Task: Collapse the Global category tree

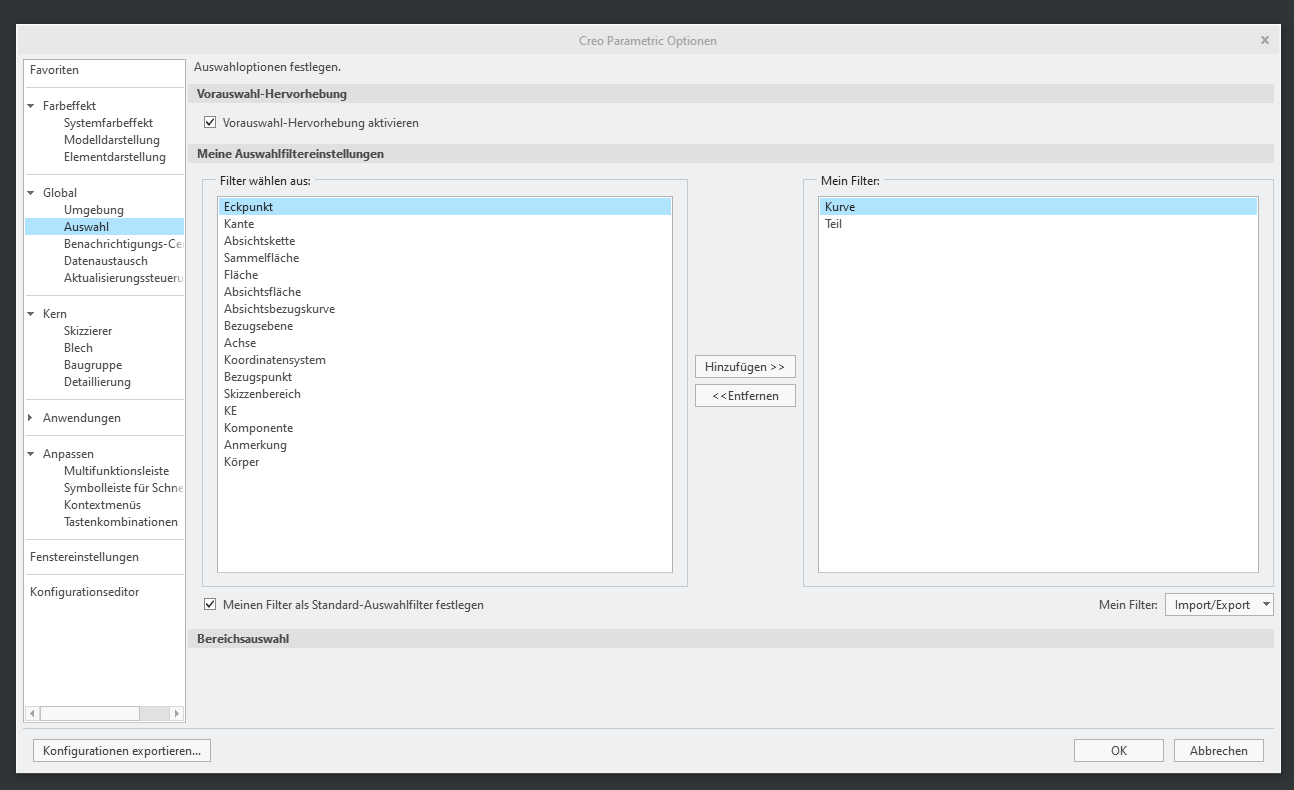Action: tap(30, 192)
